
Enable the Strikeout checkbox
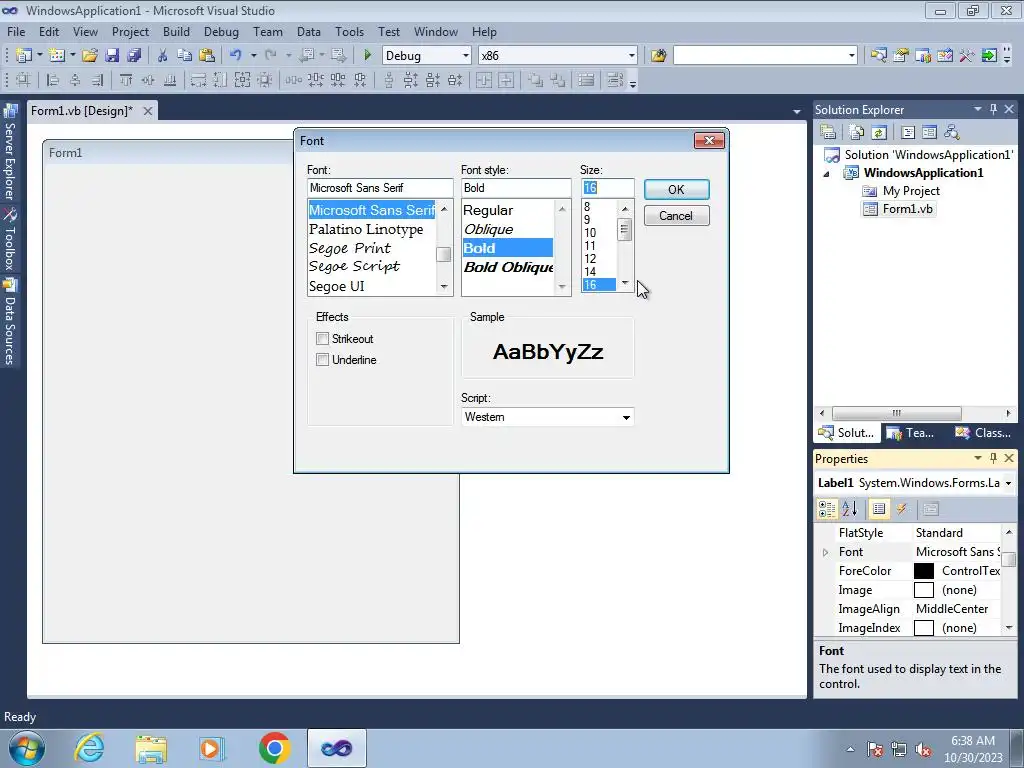tap(322, 338)
